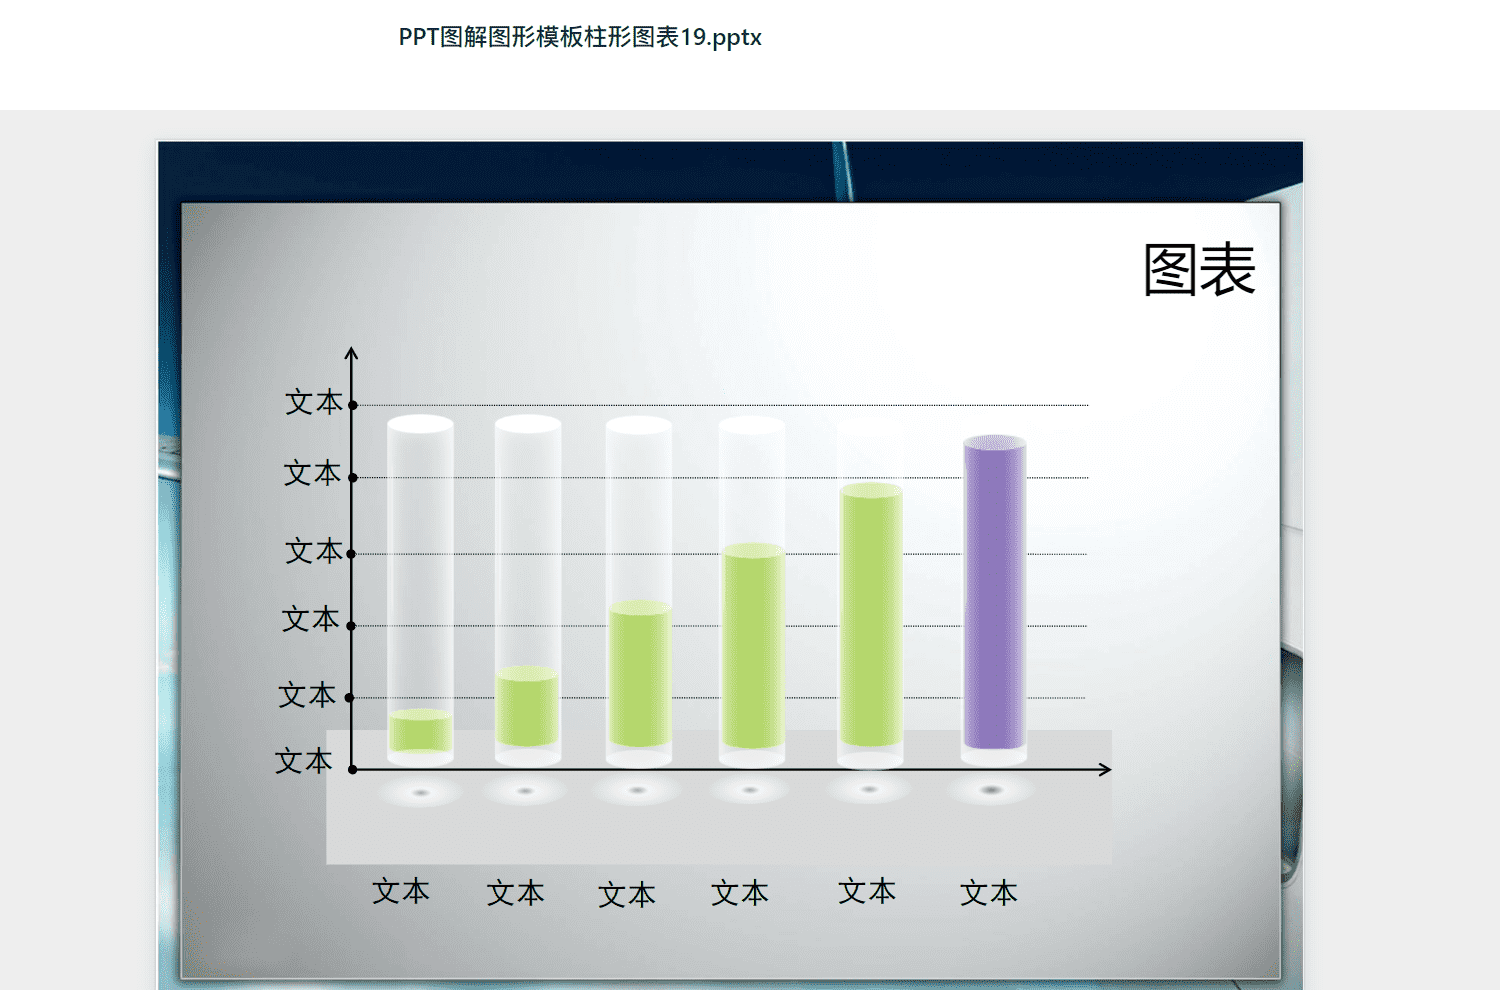Click the 文本 label beside the axis origin
Viewport: 1500px width, 990px height.
point(304,761)
